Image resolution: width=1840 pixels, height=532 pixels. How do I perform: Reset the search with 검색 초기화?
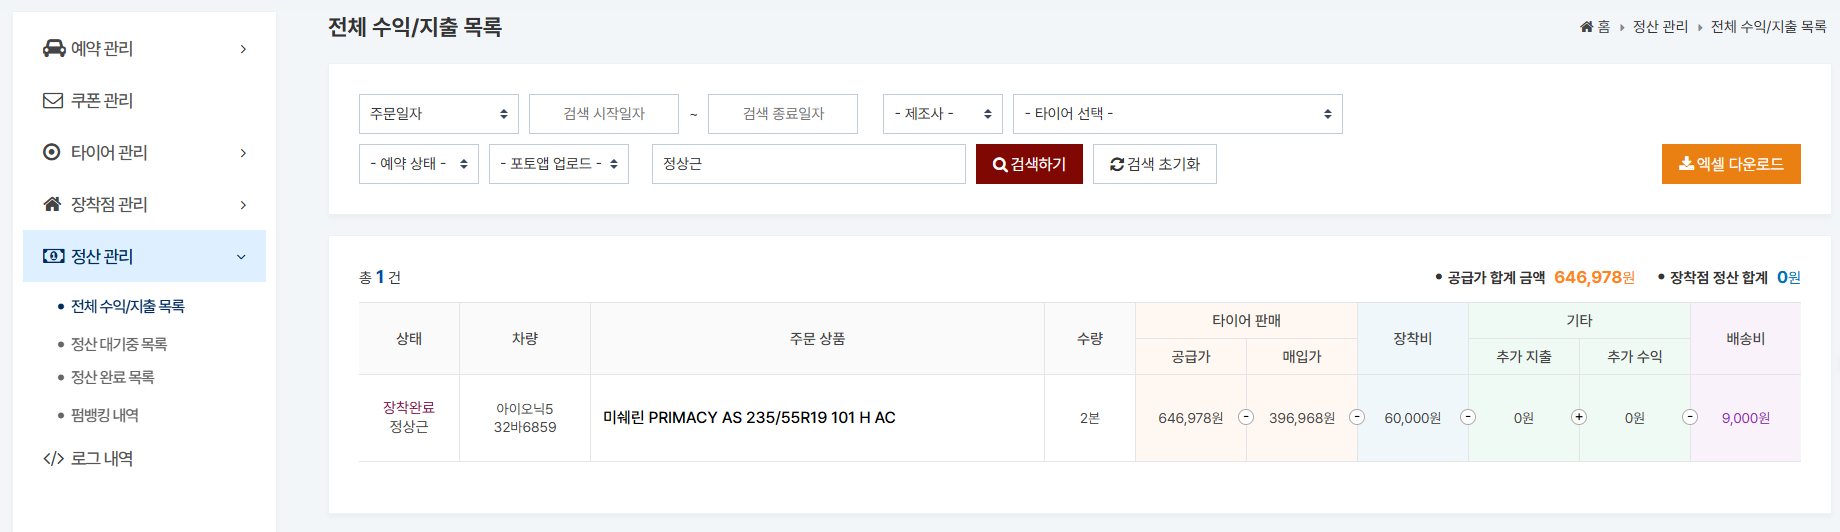point(1154,164)
